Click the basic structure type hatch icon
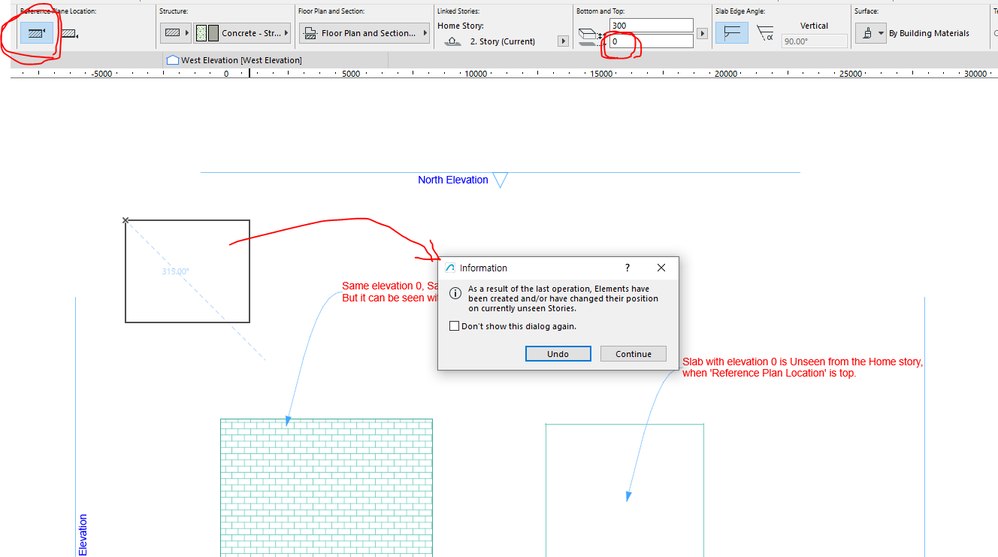Screen dimensions: 998x557 click(172, 32)
